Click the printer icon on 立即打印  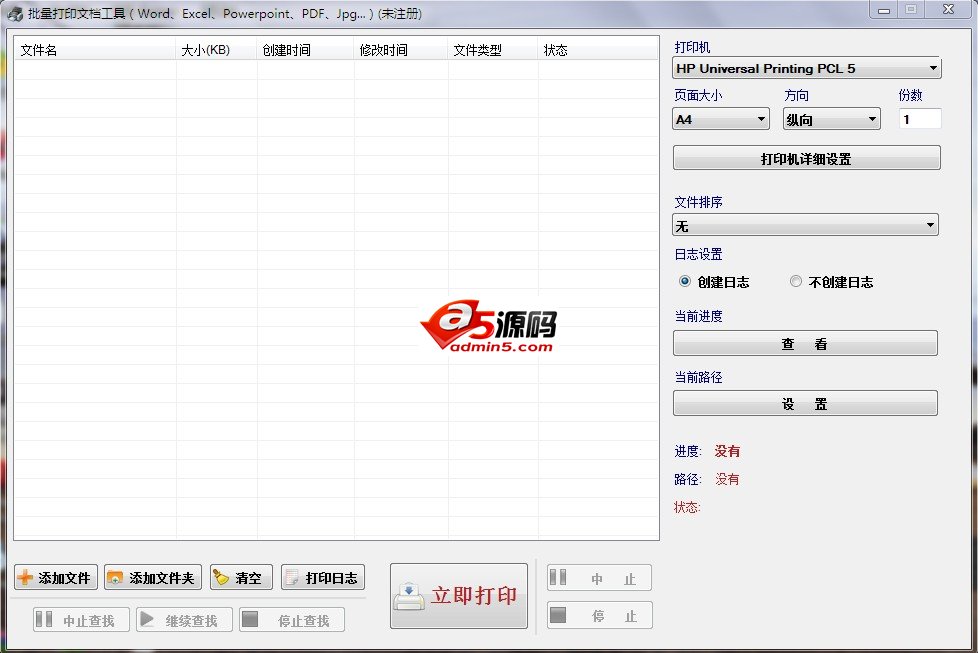point(409,596)
